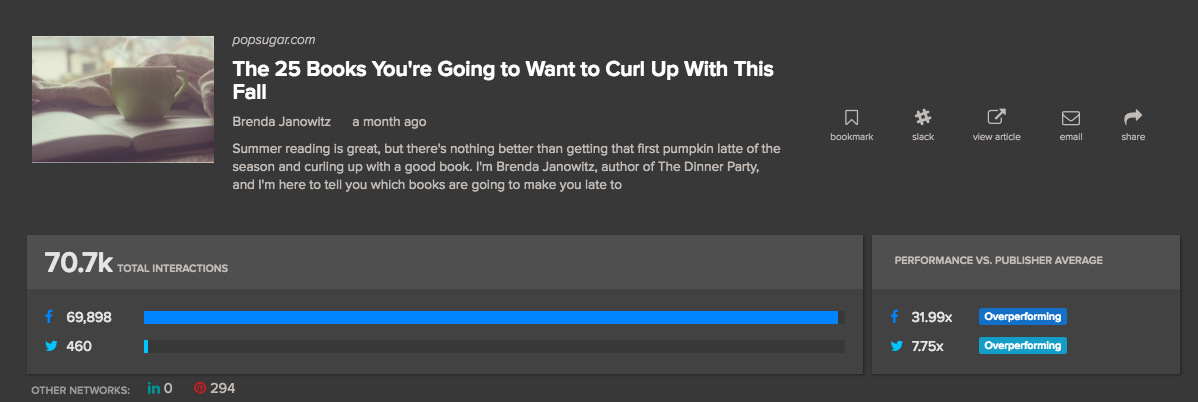
Task: Click the email envelope icon
Action: pos(1070,117)
